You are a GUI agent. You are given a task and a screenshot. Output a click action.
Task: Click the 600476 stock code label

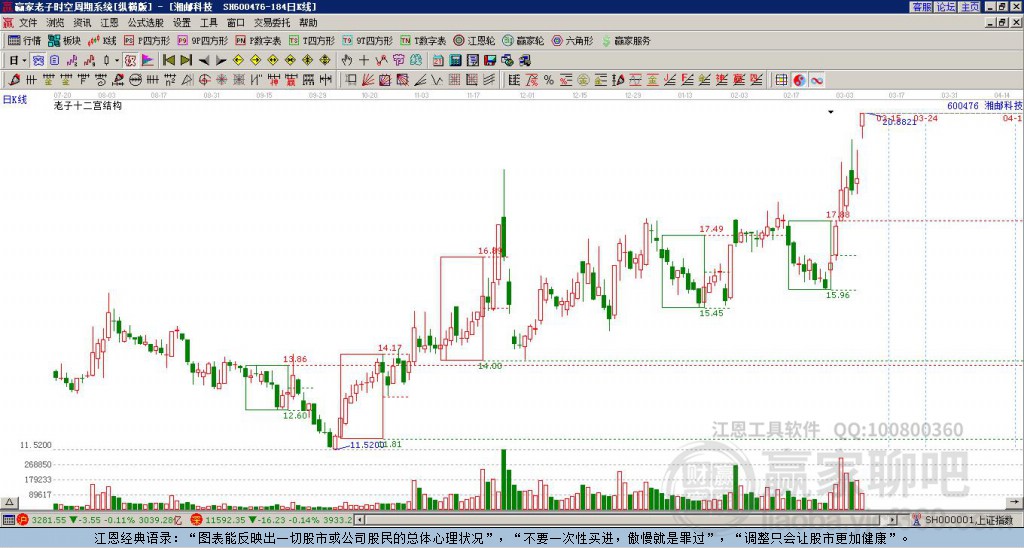coord(963,105)
